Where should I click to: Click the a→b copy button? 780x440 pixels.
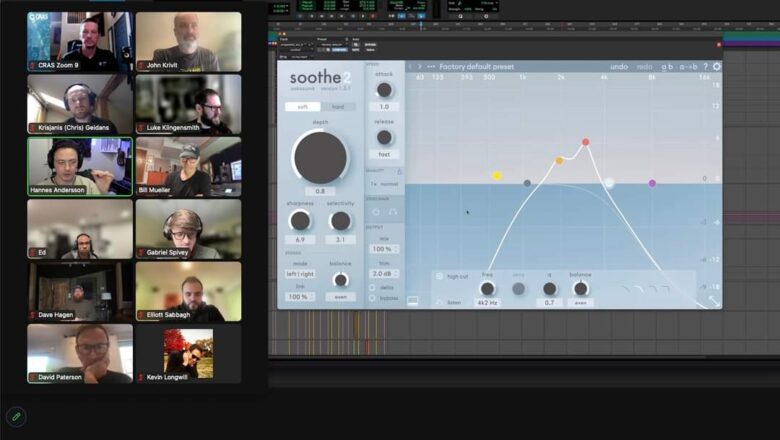[x=688, y=66]
